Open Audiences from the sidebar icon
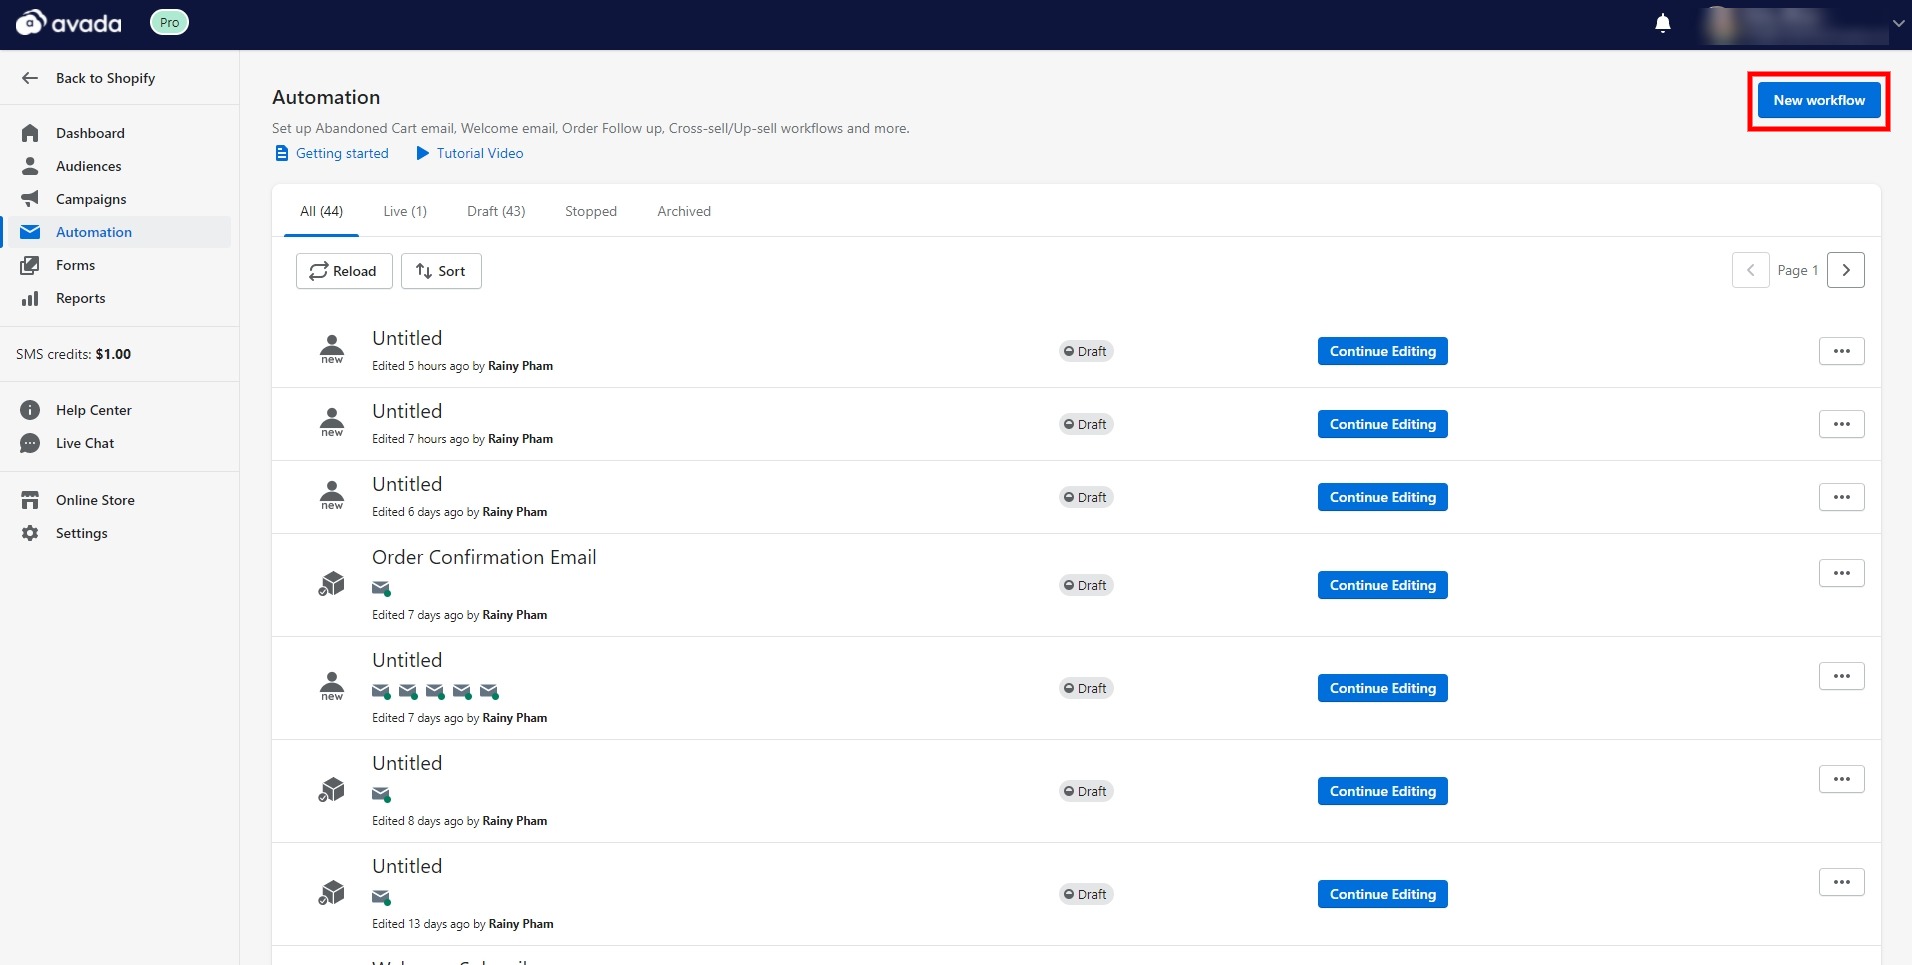The height and width of the screenshot is (965, 1912). [30, 166]
